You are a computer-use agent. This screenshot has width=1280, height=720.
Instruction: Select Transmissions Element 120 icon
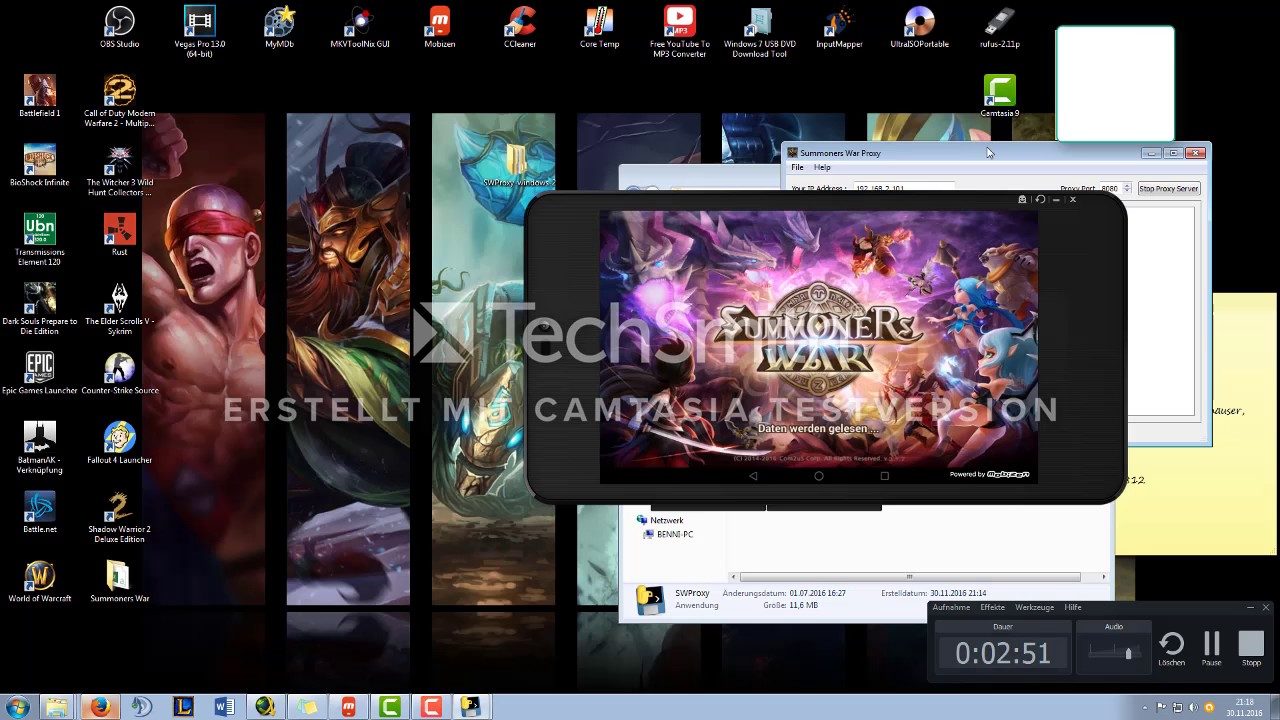[40, 239]
